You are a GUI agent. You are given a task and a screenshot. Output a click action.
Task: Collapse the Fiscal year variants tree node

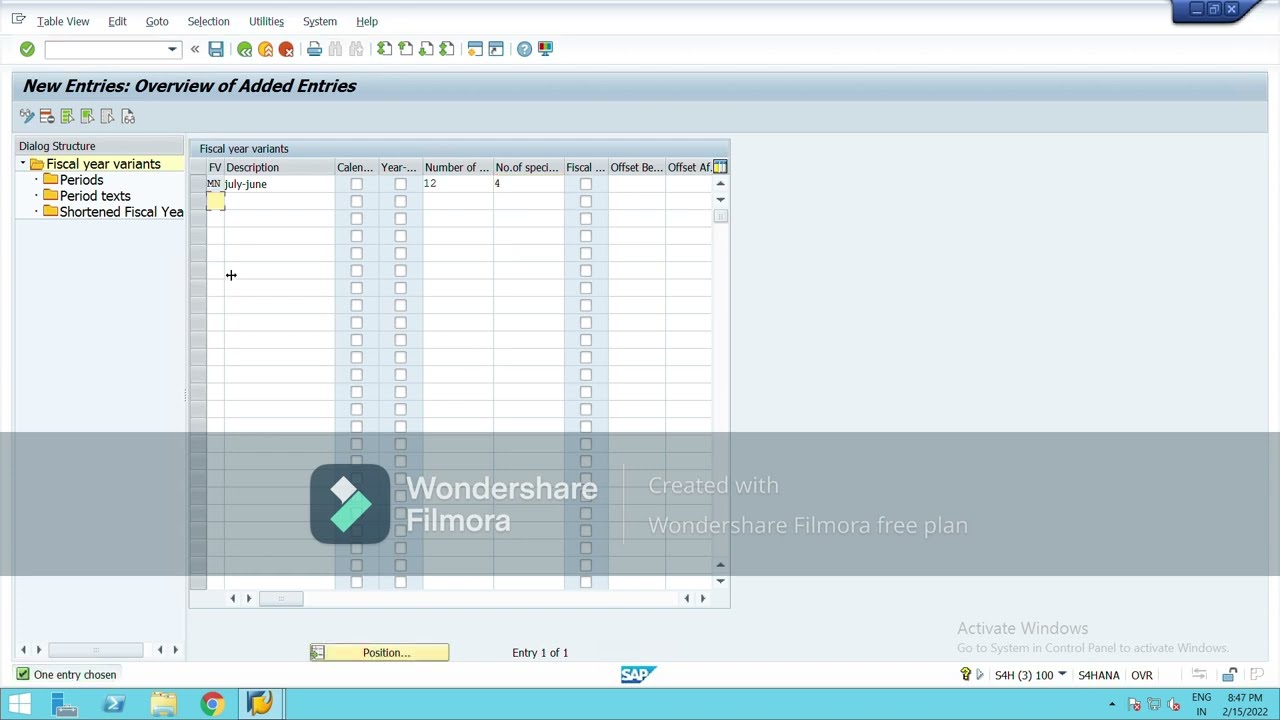[x=23, y=164]
